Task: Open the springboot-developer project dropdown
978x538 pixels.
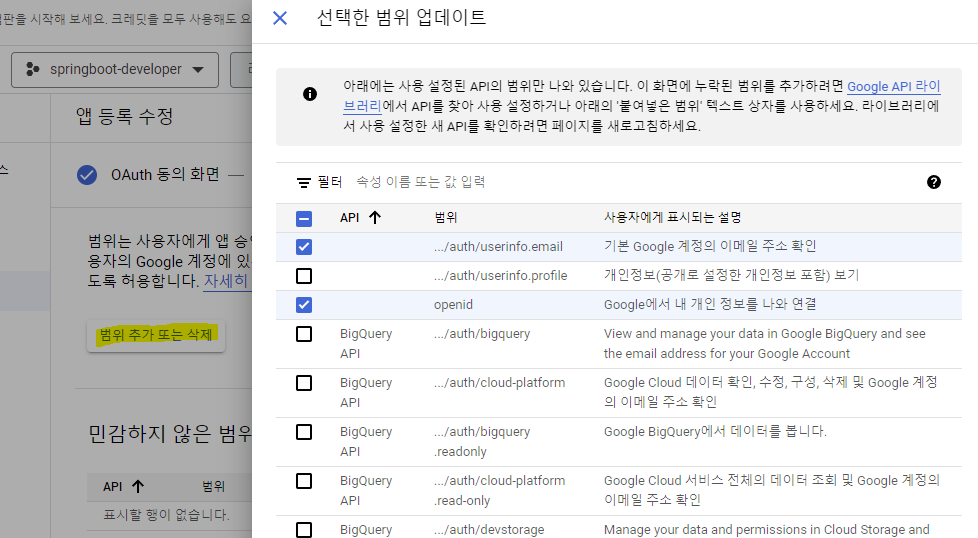Action: [115, 70]
